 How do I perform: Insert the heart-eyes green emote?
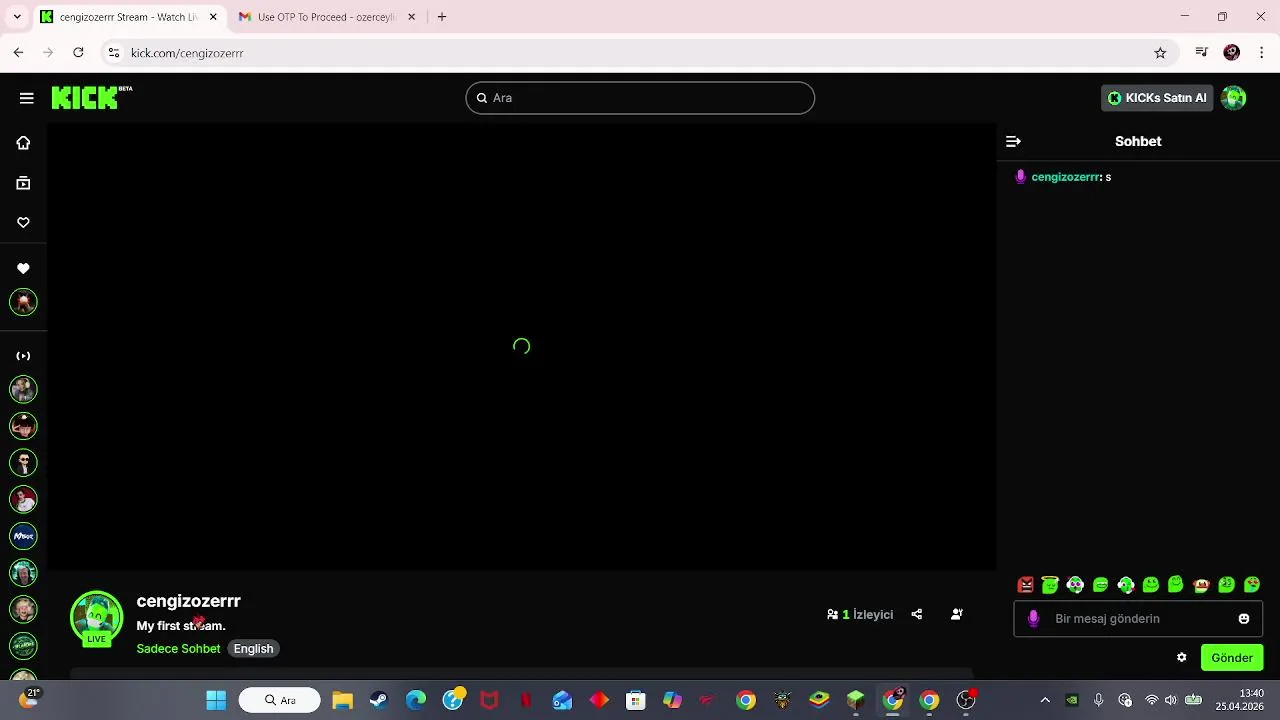pyautogui.click(x=1252, y=585)
